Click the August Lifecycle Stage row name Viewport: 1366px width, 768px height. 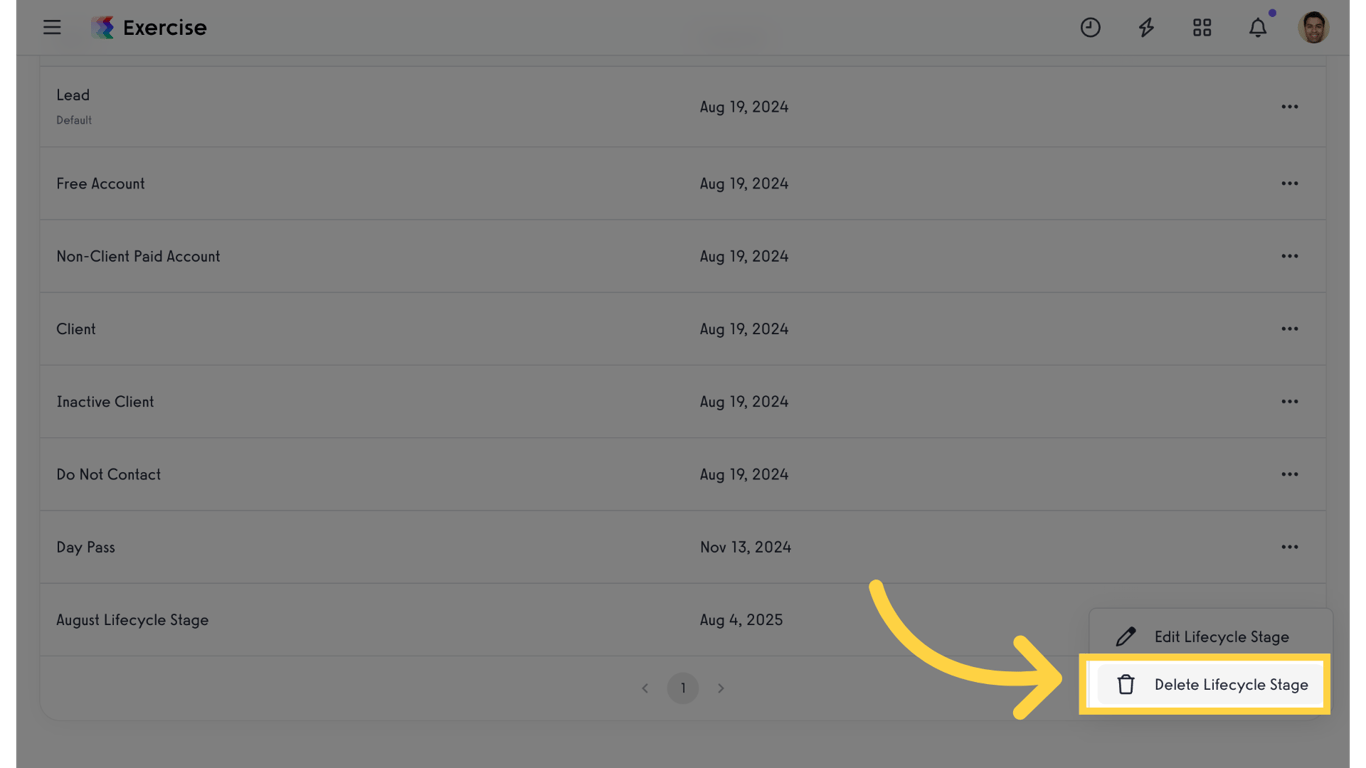coord(132,620)
